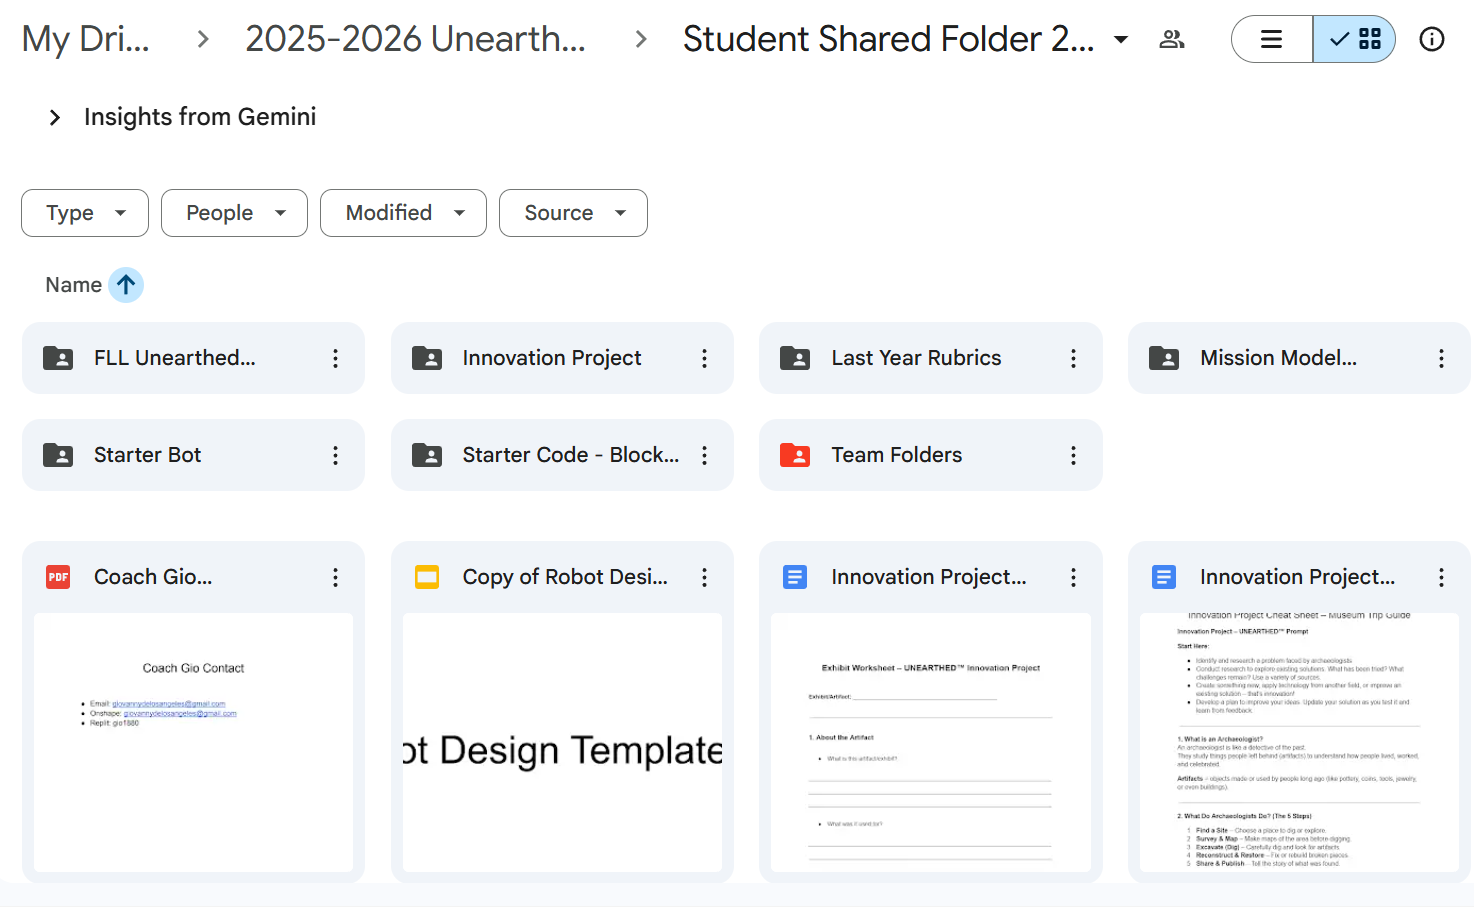Switch to list layout view
The image size is (1474, 907).
1272,39
